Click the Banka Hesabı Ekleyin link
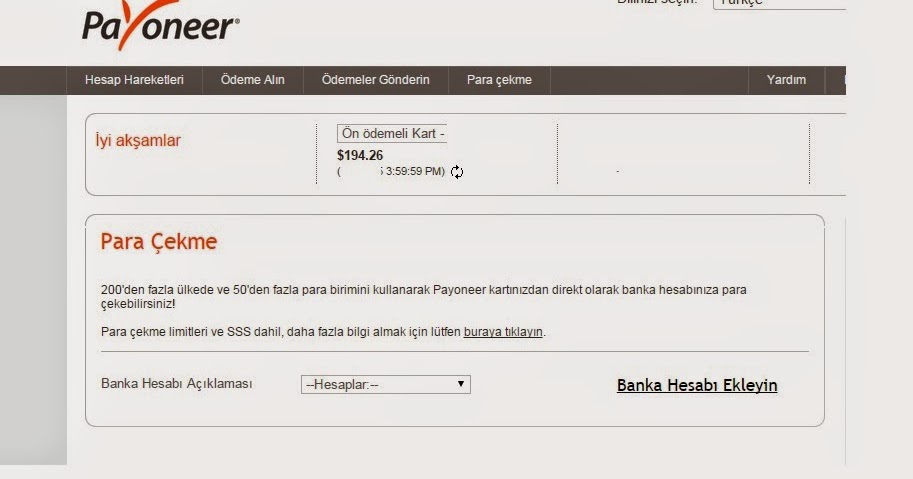913x479 pixels. 697,385
